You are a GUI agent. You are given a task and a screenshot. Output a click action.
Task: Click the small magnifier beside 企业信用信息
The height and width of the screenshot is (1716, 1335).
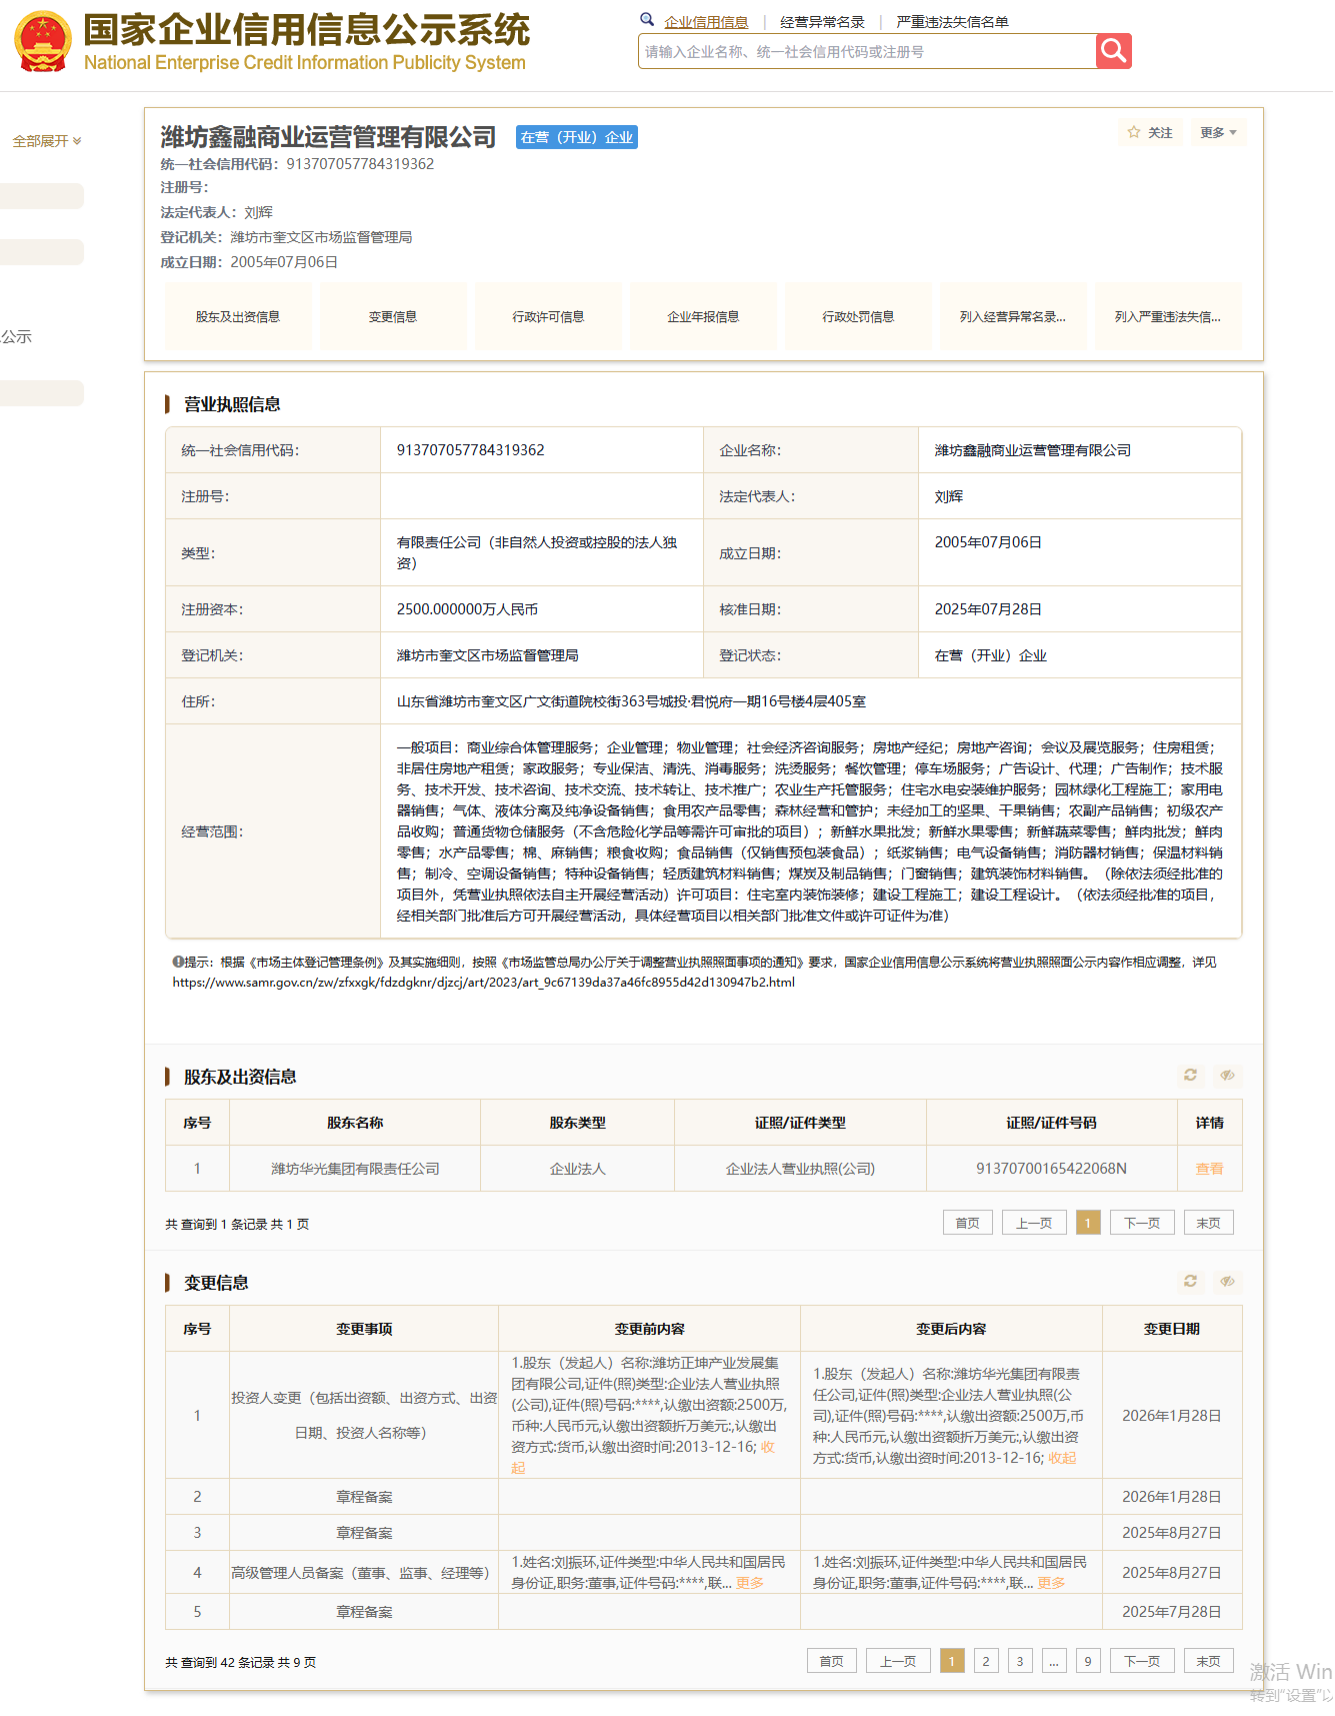click(x=647, y=19)
